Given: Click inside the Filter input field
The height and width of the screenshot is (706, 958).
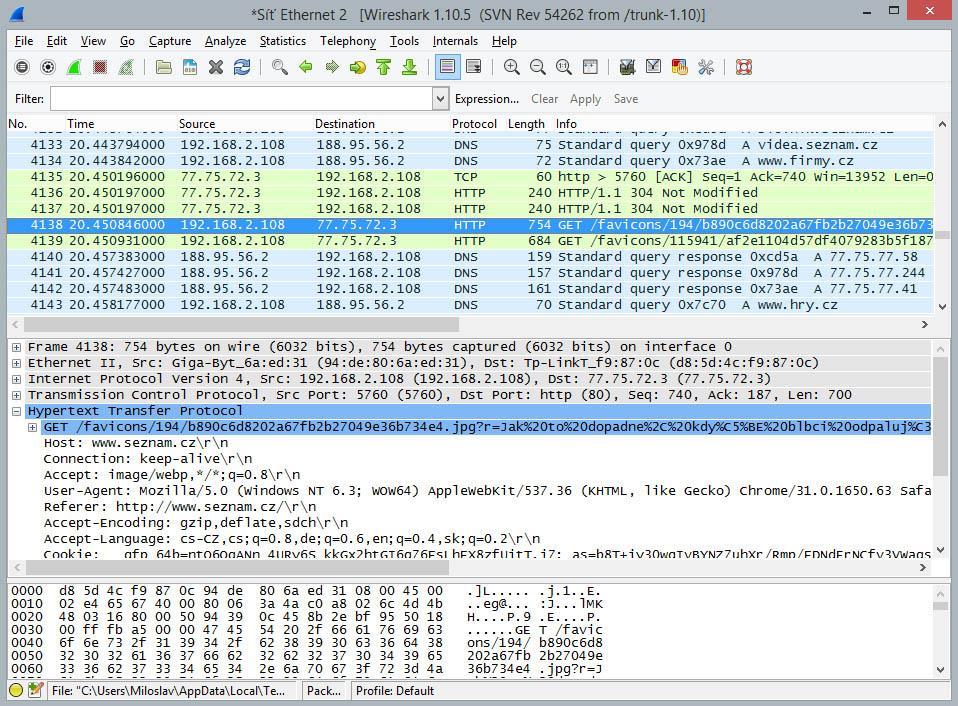Looking at the screenshot, I should 242,99.
